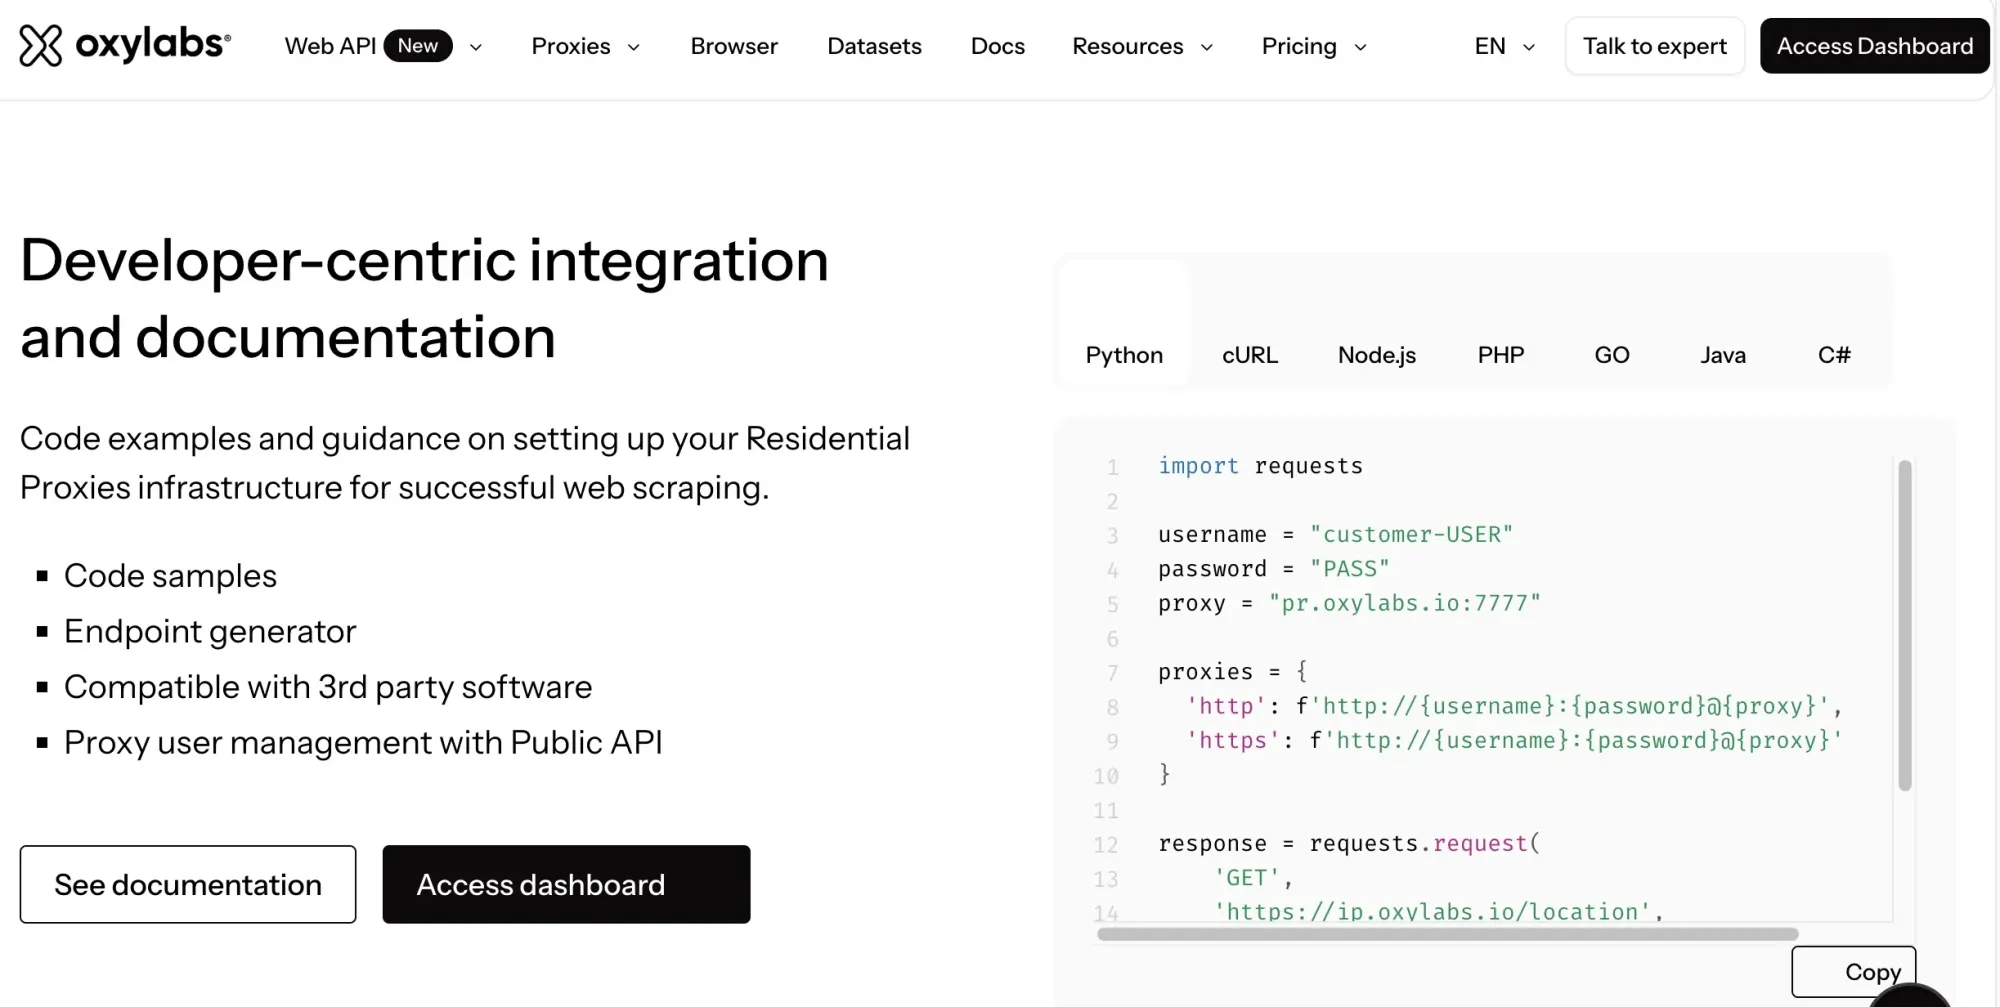The width and height of the screenshot is (2000, 1007).
Task: Expand the Resources menu chevron
Action: pos(1207,47)
